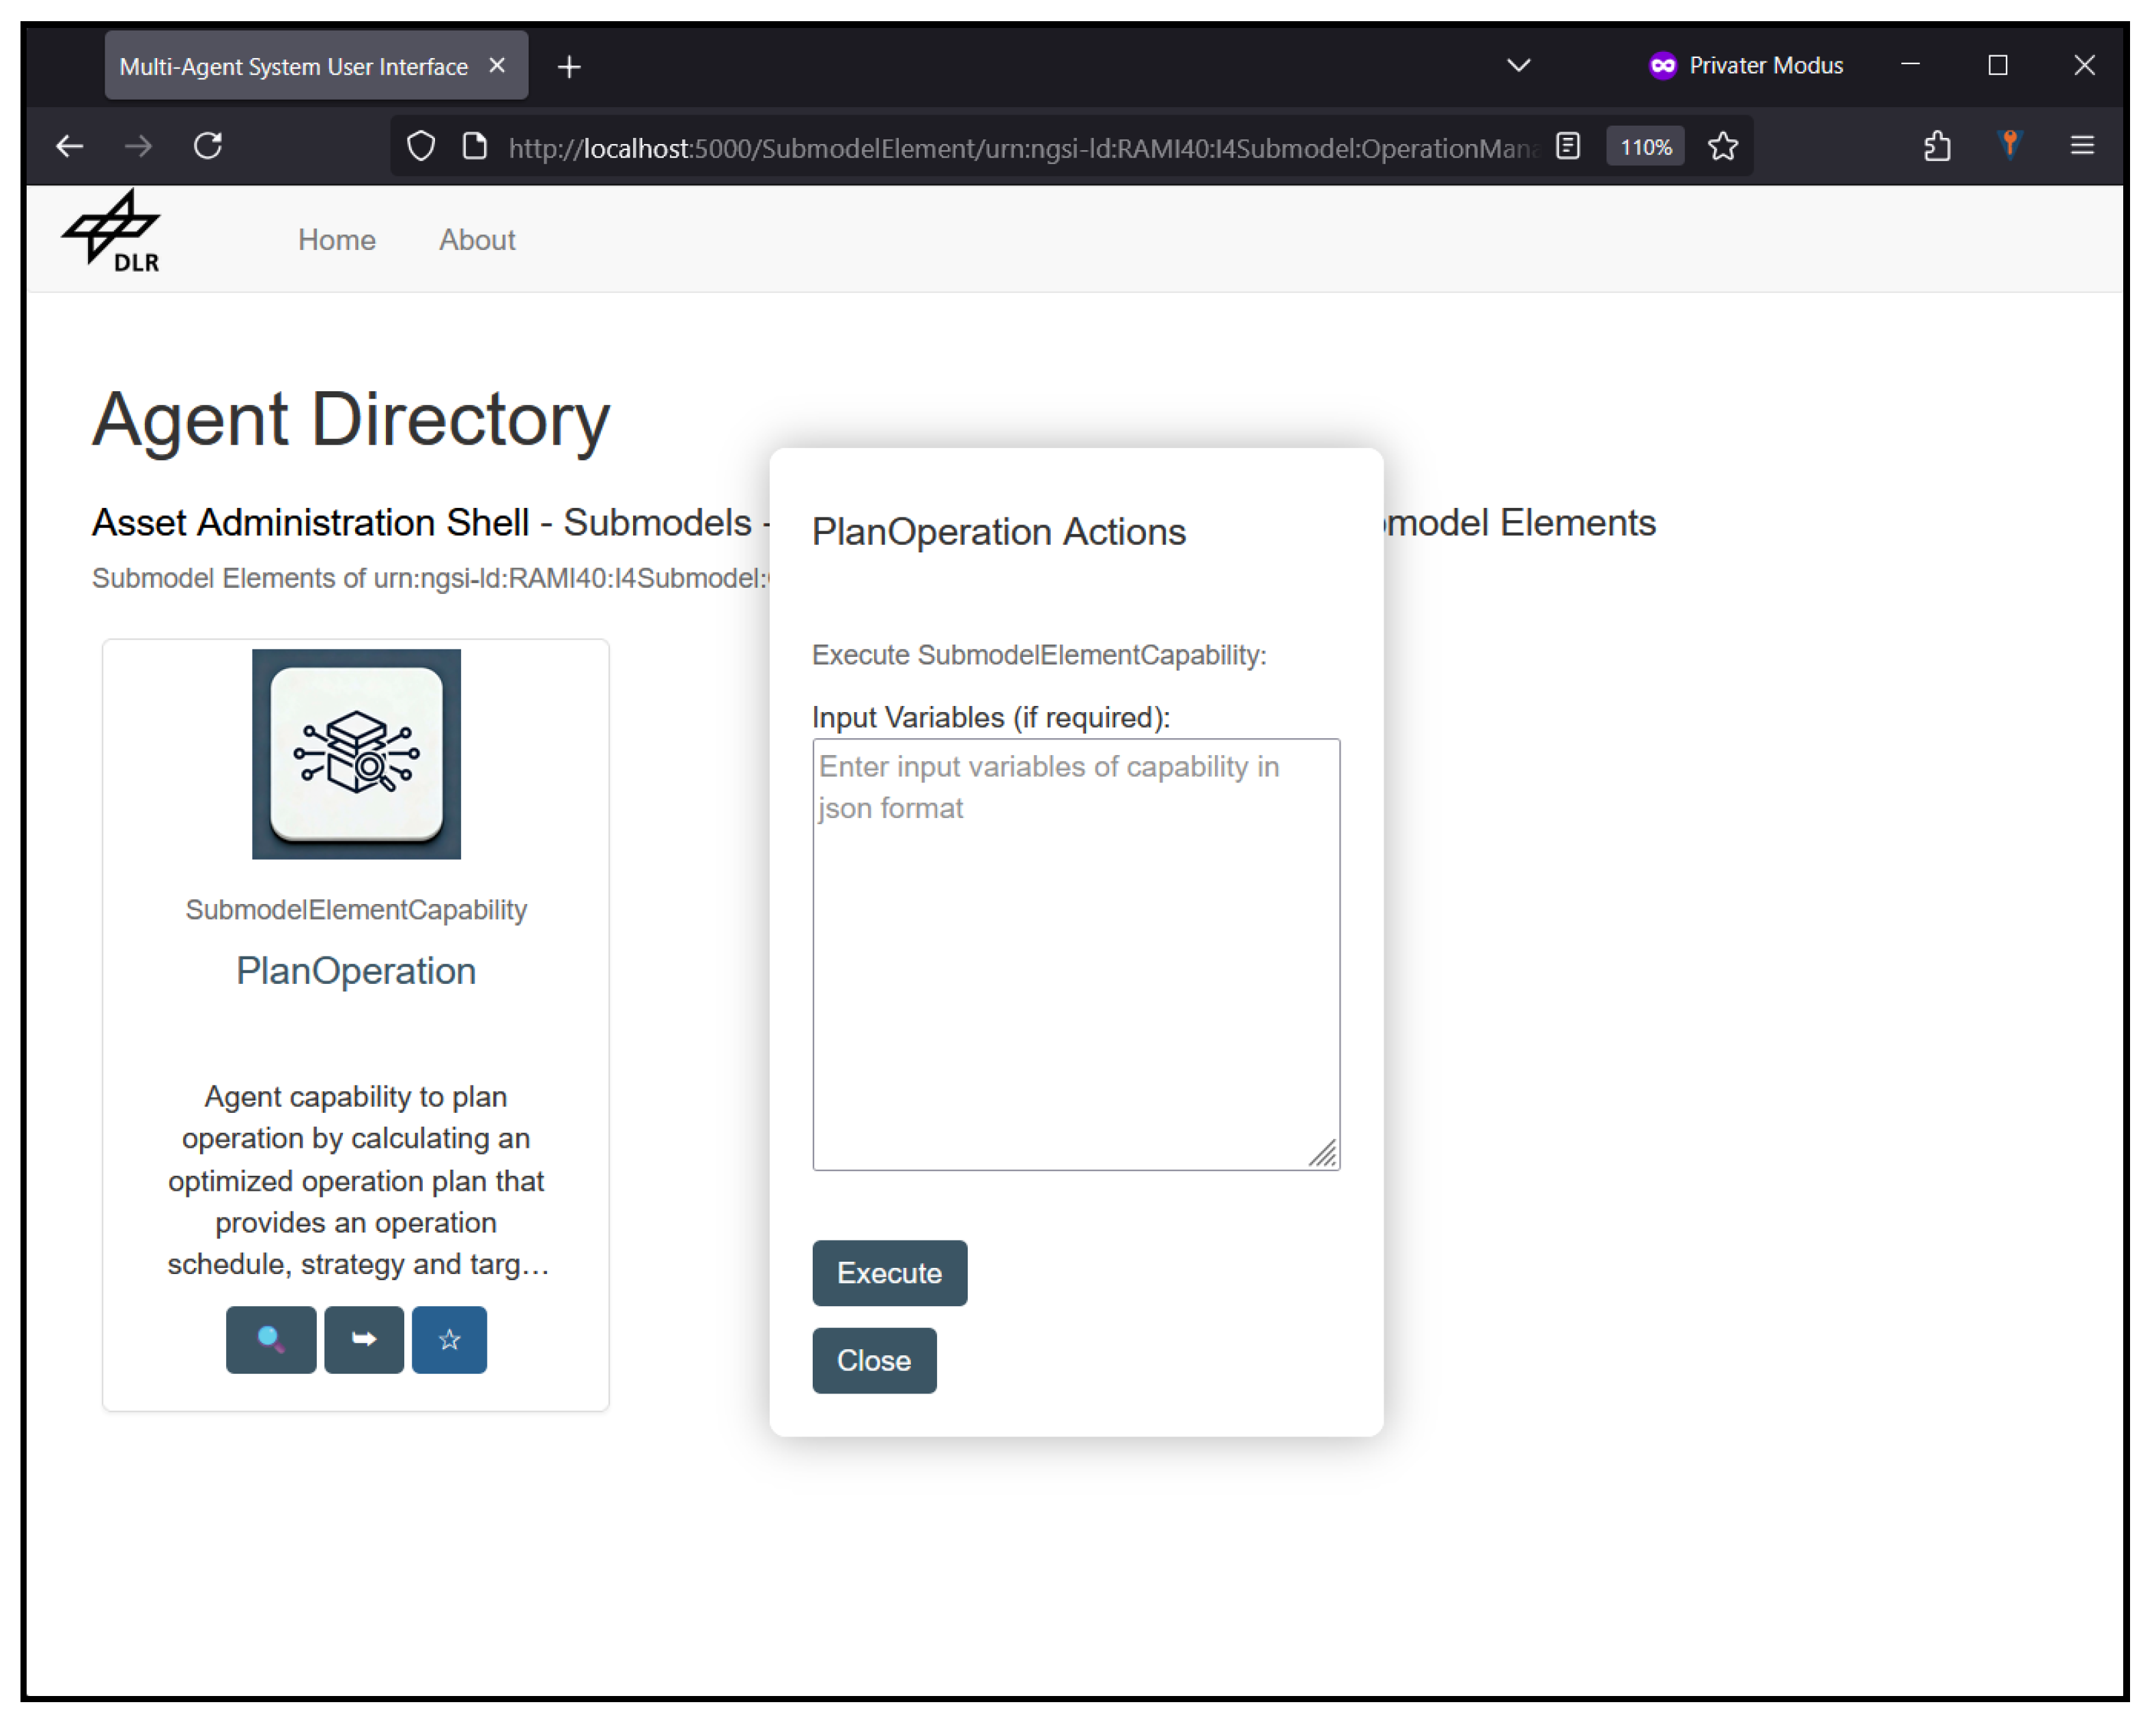Bookmark page with star icon in address bar
This screenshot has height=1724, width=2156.
[1722, 147]
